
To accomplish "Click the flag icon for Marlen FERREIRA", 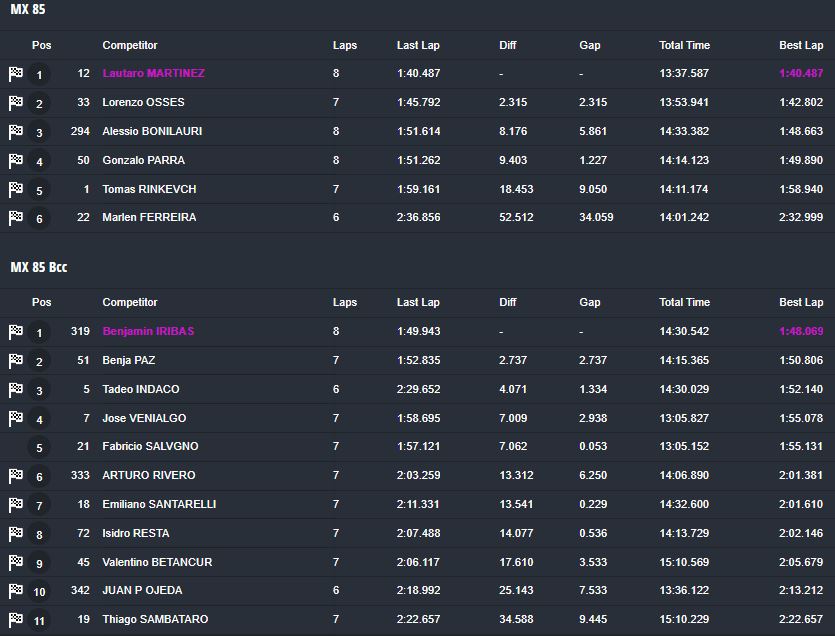I will pyautogui.click(x=15, y=218).
